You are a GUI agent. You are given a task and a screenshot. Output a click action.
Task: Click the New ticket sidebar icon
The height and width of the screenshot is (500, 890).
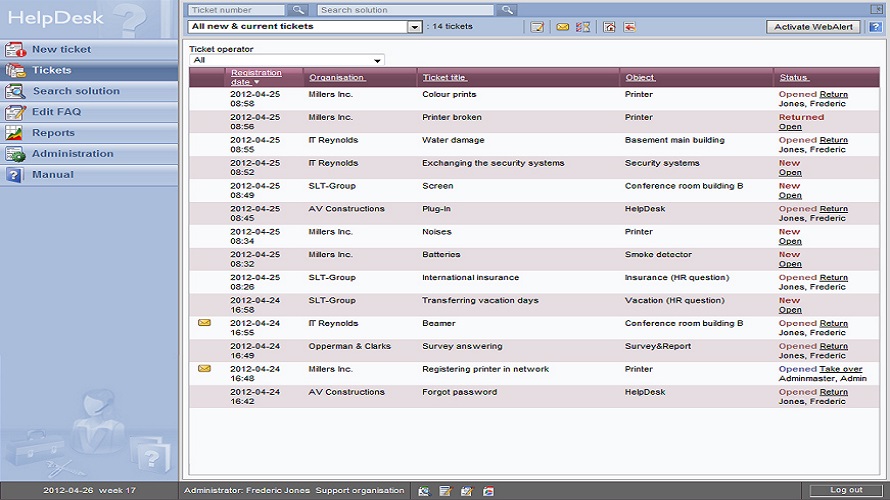pos(15,50)
